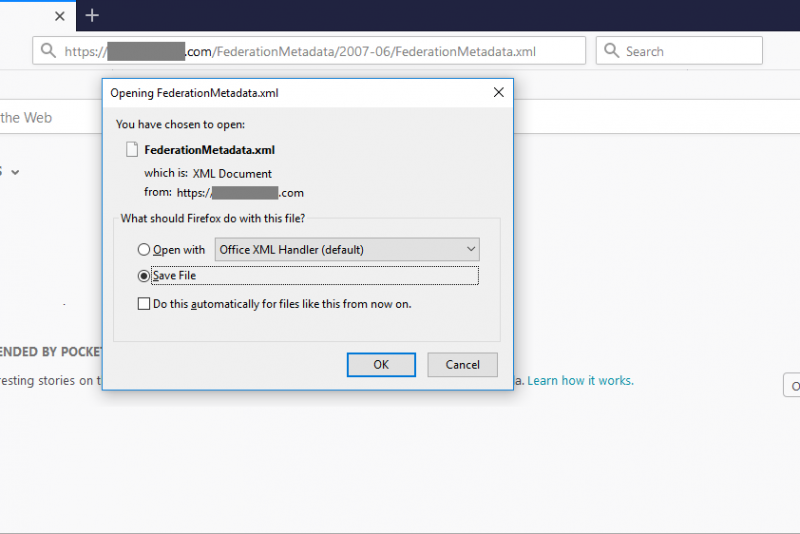The width and height of the screenshot is (800, 534).
Task: Open a new tab with plus icon
Action: (92, 15)
